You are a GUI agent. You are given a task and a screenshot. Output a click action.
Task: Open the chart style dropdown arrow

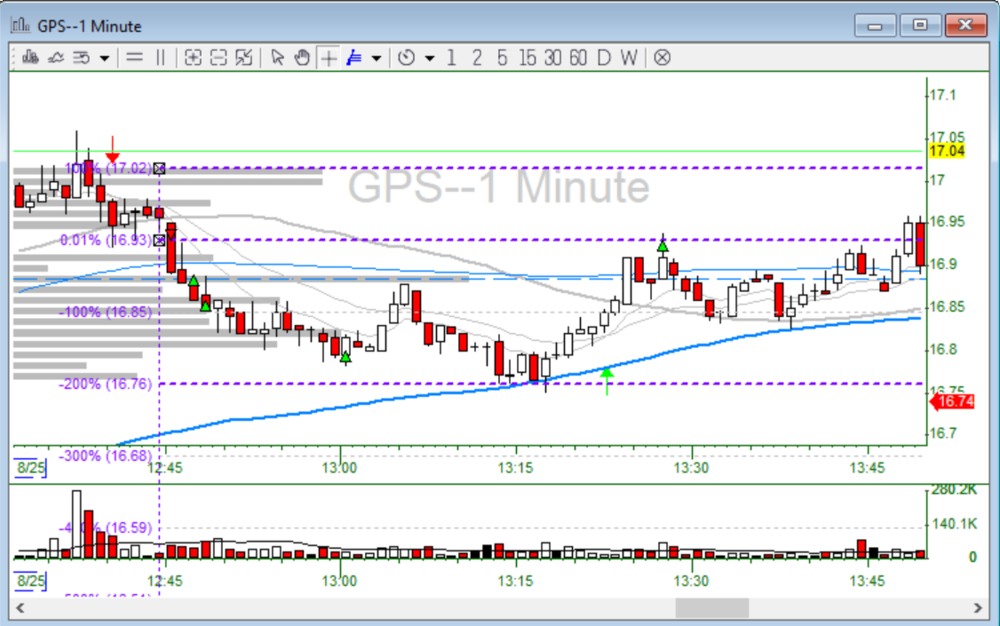click(x=103, y=58)
